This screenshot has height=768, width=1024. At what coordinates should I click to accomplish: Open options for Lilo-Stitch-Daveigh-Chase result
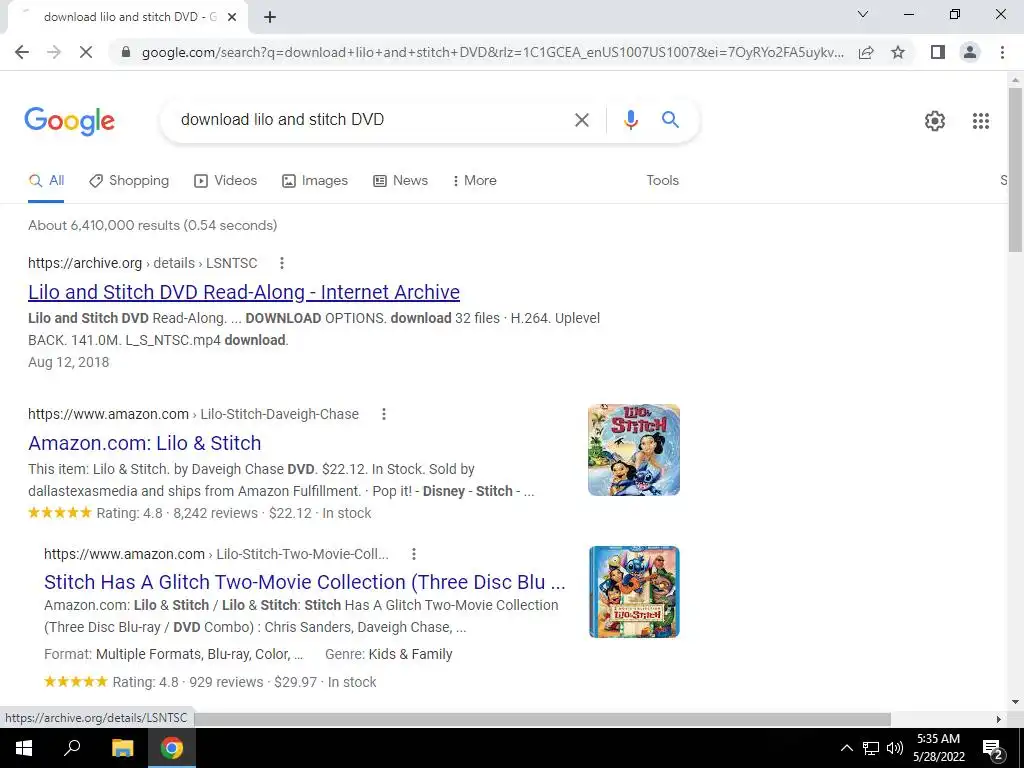point(384,414)
